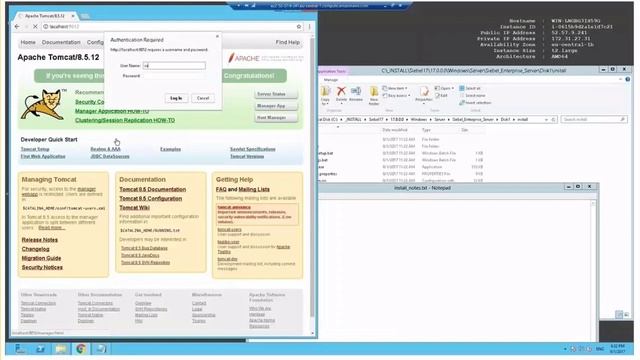Open the Open dropdown in Explorer ribbon
640x360 pixels.
[x=444, y=88]
